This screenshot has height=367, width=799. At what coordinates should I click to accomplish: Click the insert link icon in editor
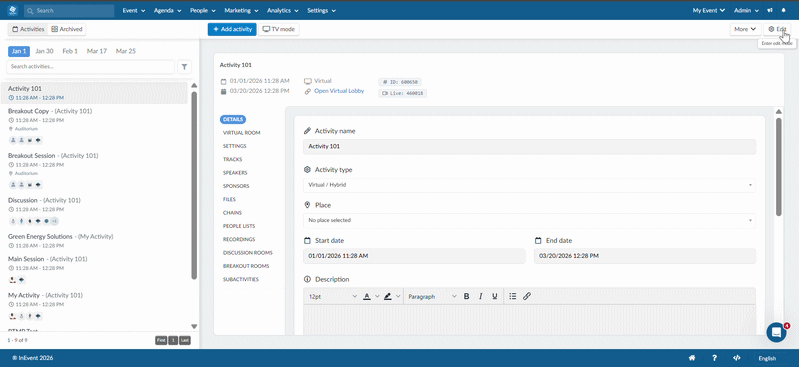pyautogui.click(x=527, y=296)
